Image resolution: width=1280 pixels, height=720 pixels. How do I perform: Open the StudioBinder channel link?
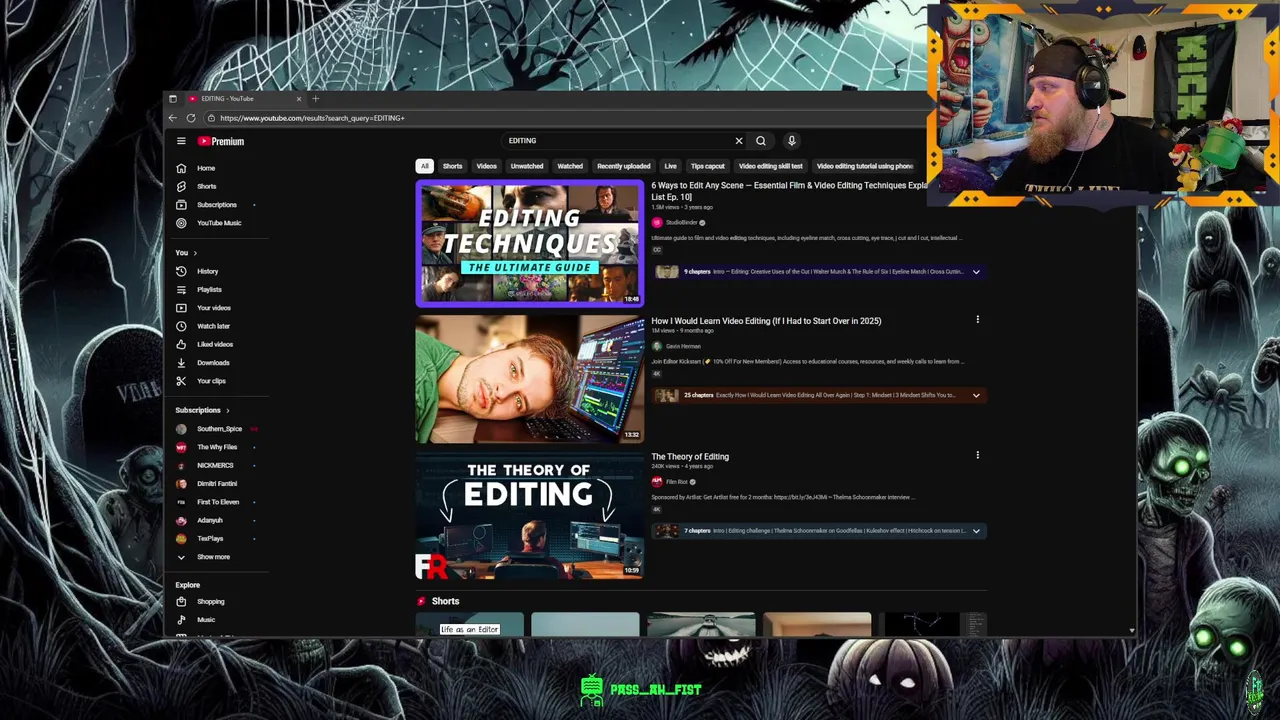(x=681, y=223)
